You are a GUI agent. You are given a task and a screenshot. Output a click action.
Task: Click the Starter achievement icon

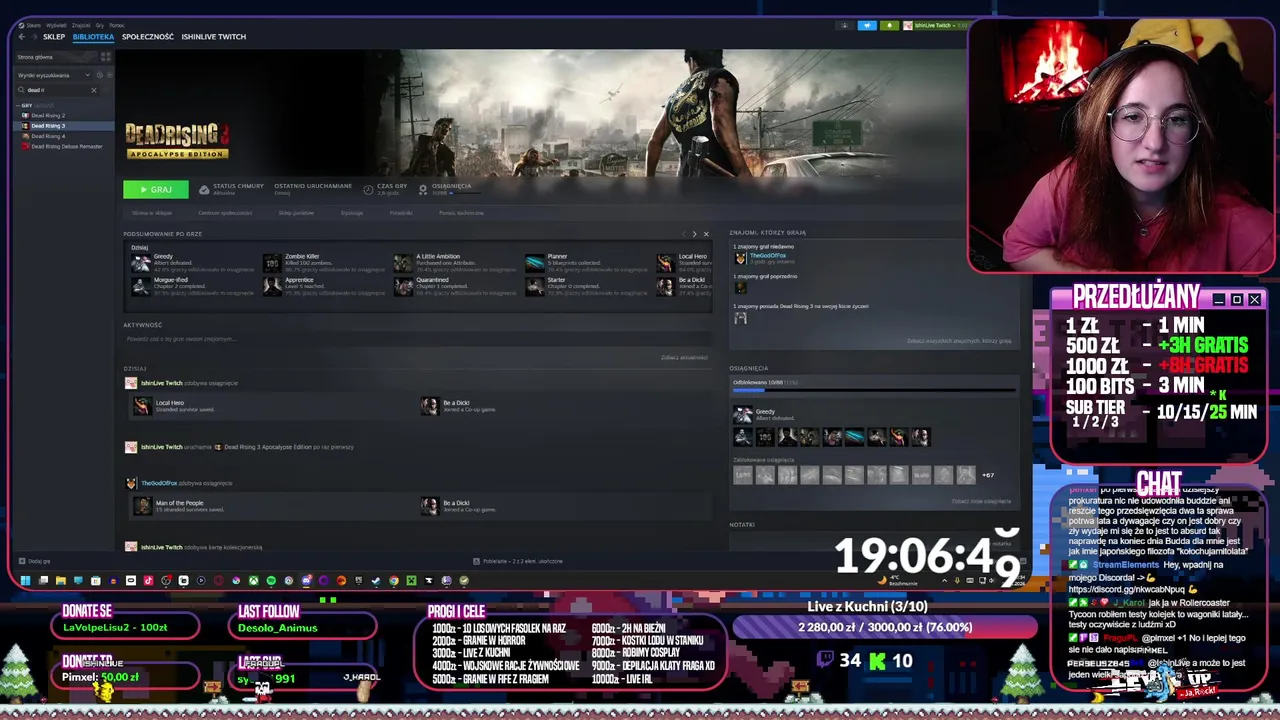[x=535, y=287]
